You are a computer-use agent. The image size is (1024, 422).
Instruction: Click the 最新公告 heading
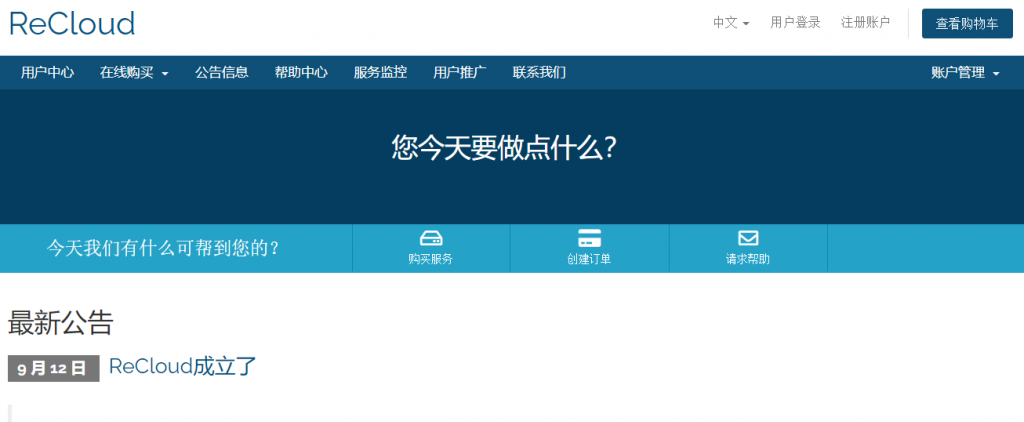coord(61,322)
